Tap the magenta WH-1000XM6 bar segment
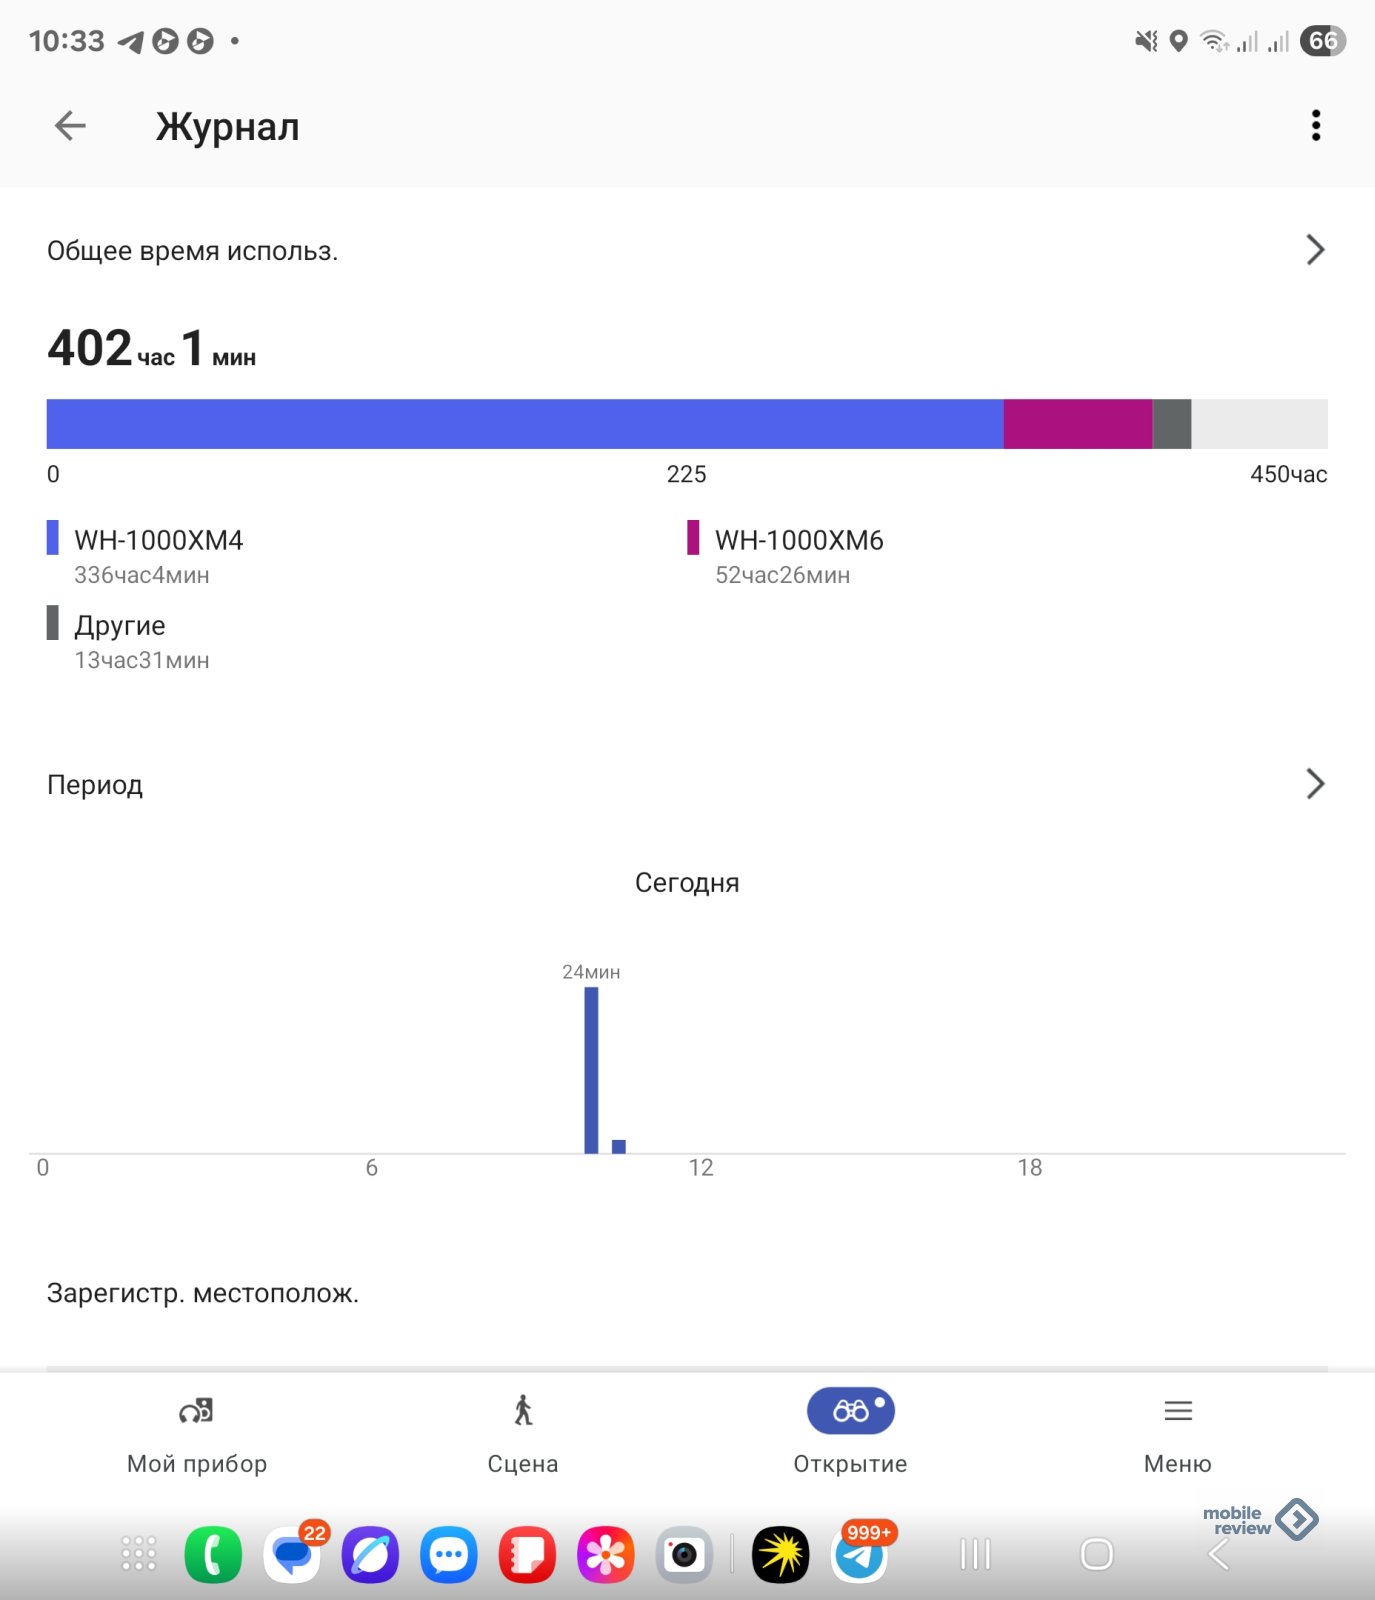Viewport: 1375px width, 1600px height. [x=1077, y=424]
